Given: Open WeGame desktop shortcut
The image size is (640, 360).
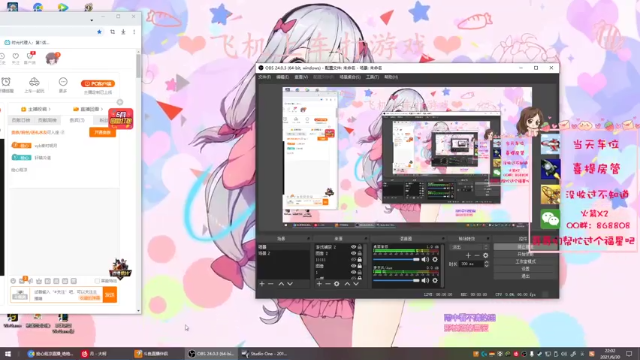Looking at the screenshot, I should point(13,320).
